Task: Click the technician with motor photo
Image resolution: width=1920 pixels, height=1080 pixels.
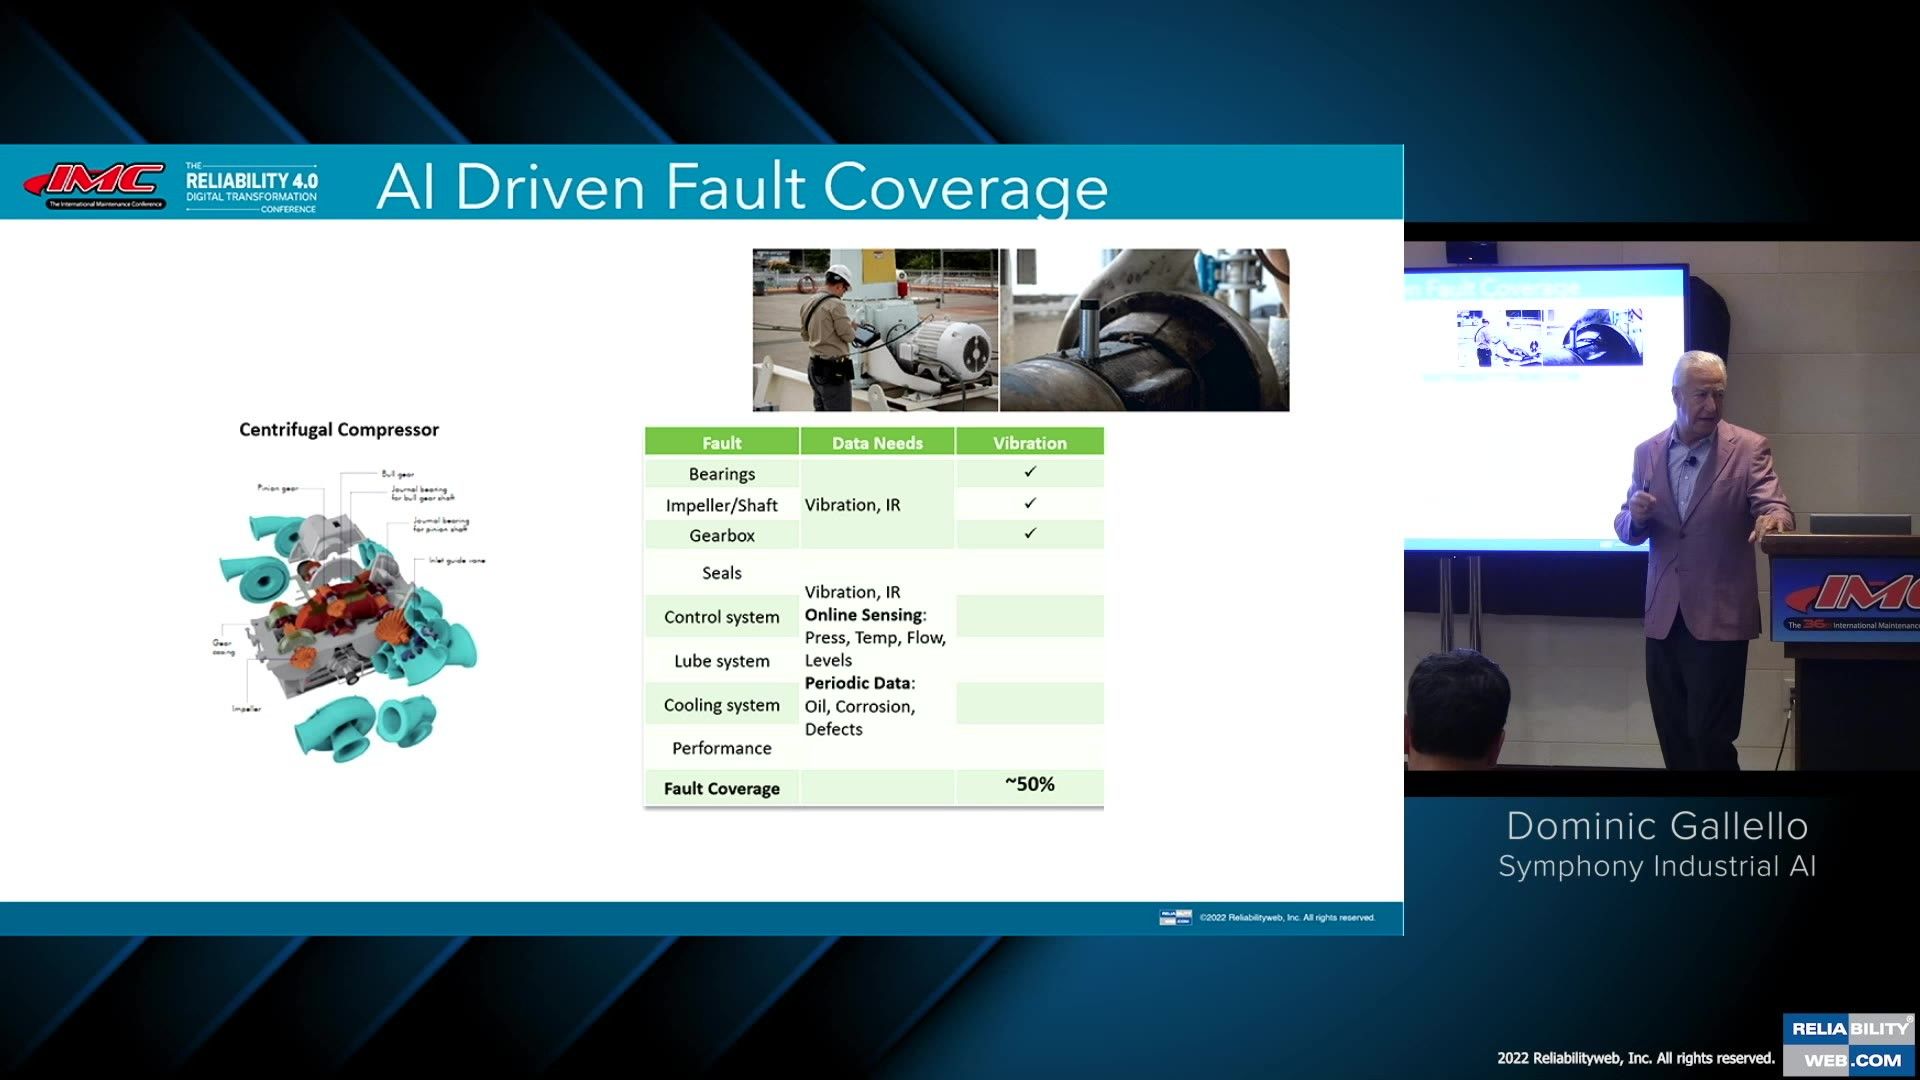Action: 875,330
